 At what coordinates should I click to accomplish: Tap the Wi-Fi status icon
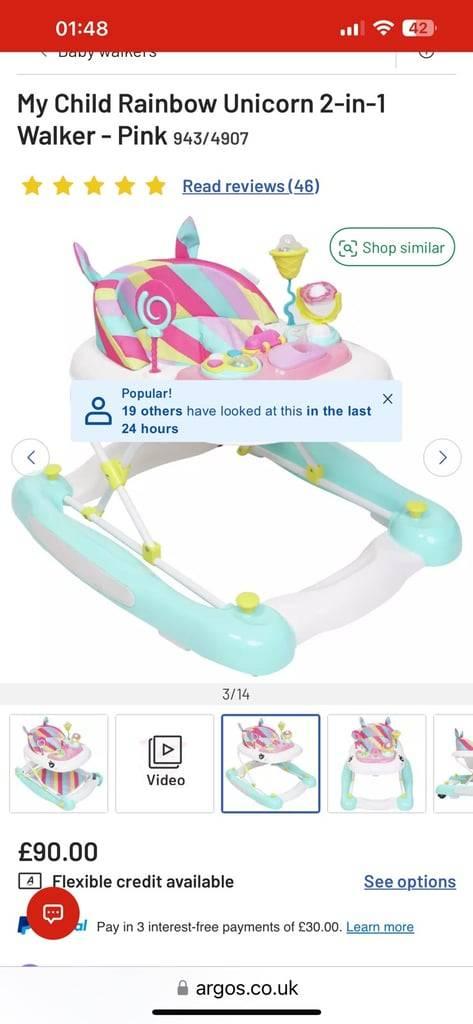point(382,28)
